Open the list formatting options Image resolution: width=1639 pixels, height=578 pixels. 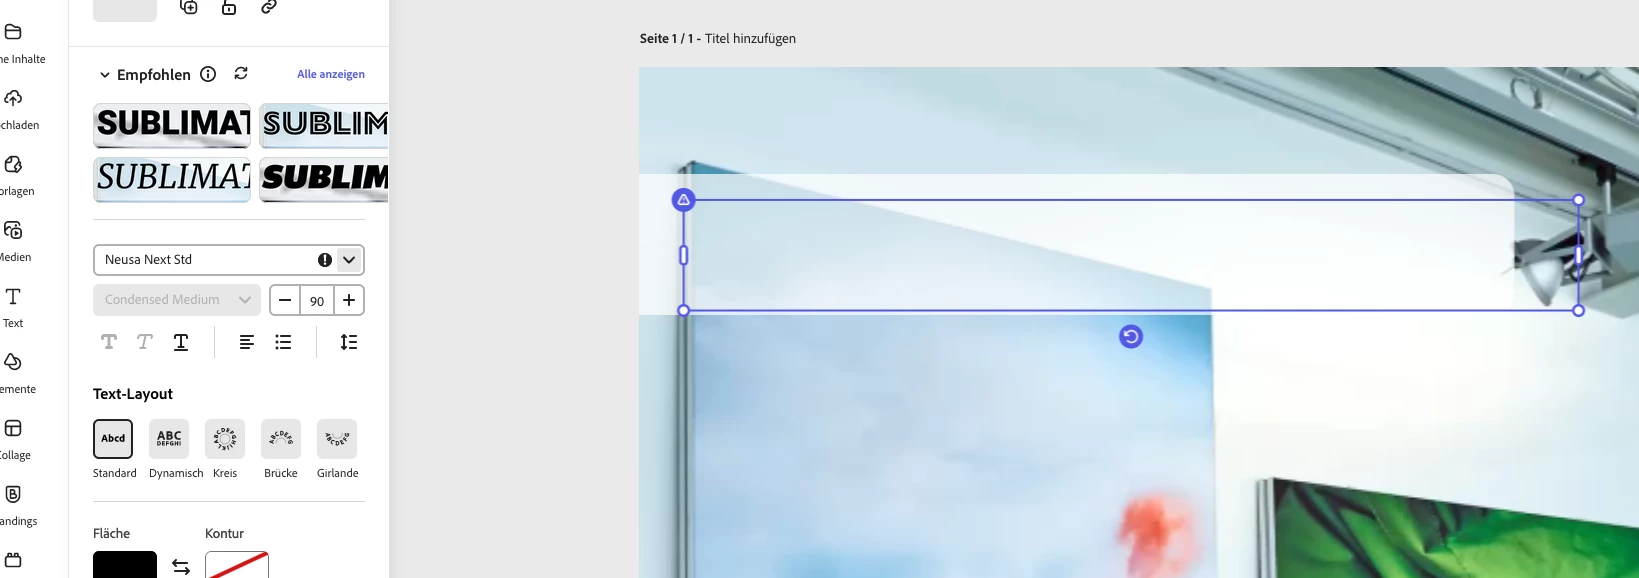[284, 342]
